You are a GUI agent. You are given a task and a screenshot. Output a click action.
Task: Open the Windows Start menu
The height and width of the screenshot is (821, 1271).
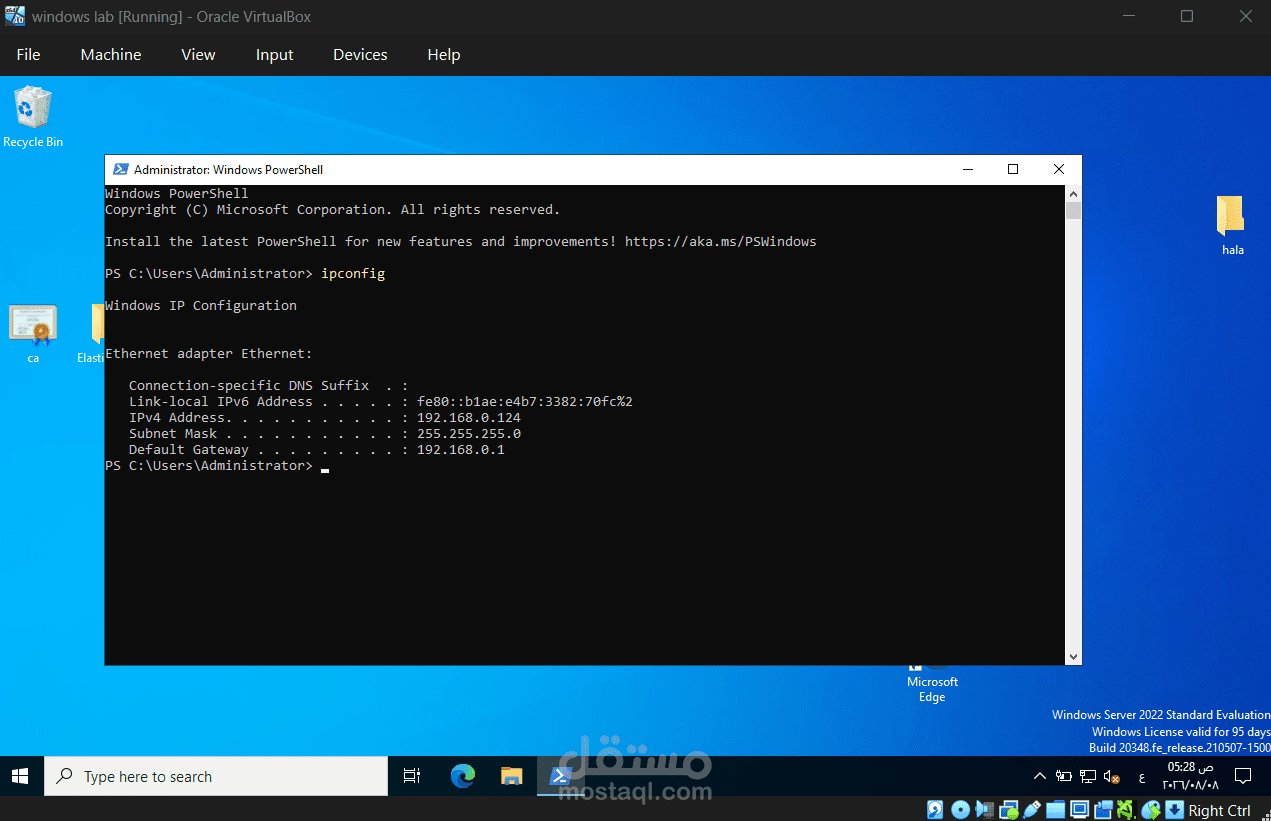pos(20,776)
